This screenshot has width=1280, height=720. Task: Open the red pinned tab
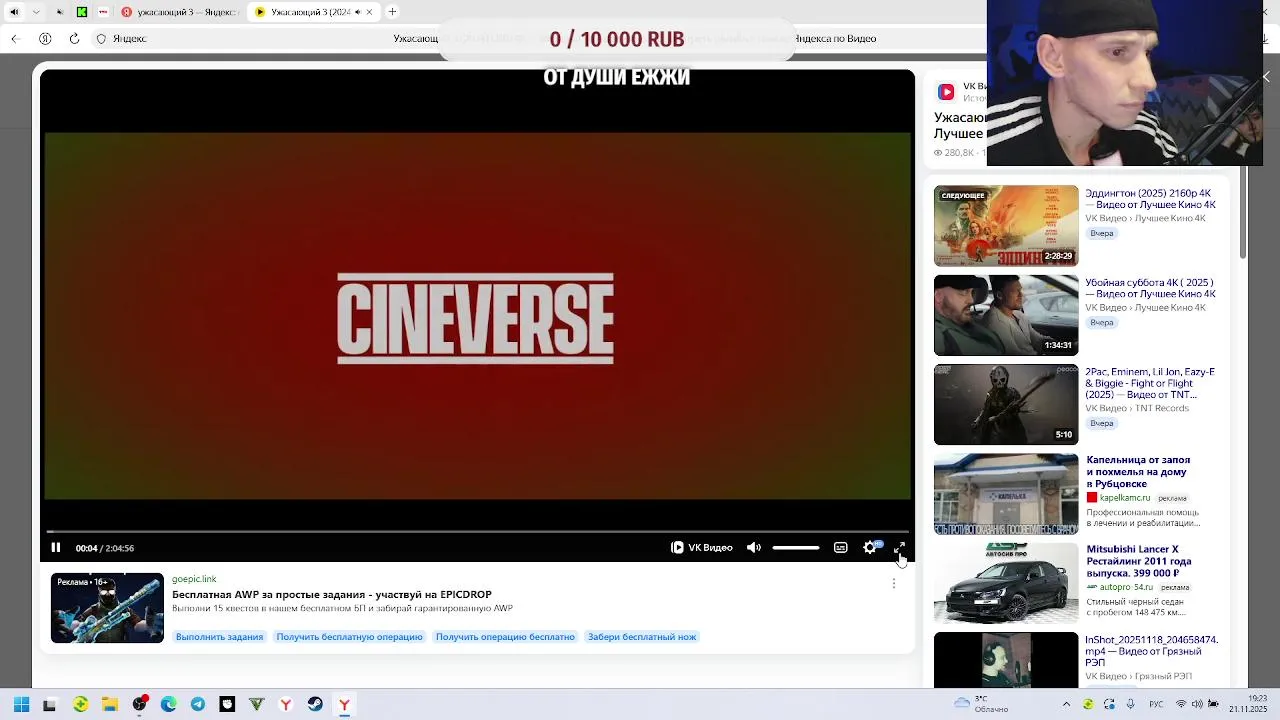pyautogui.click(x=103, y=12)
